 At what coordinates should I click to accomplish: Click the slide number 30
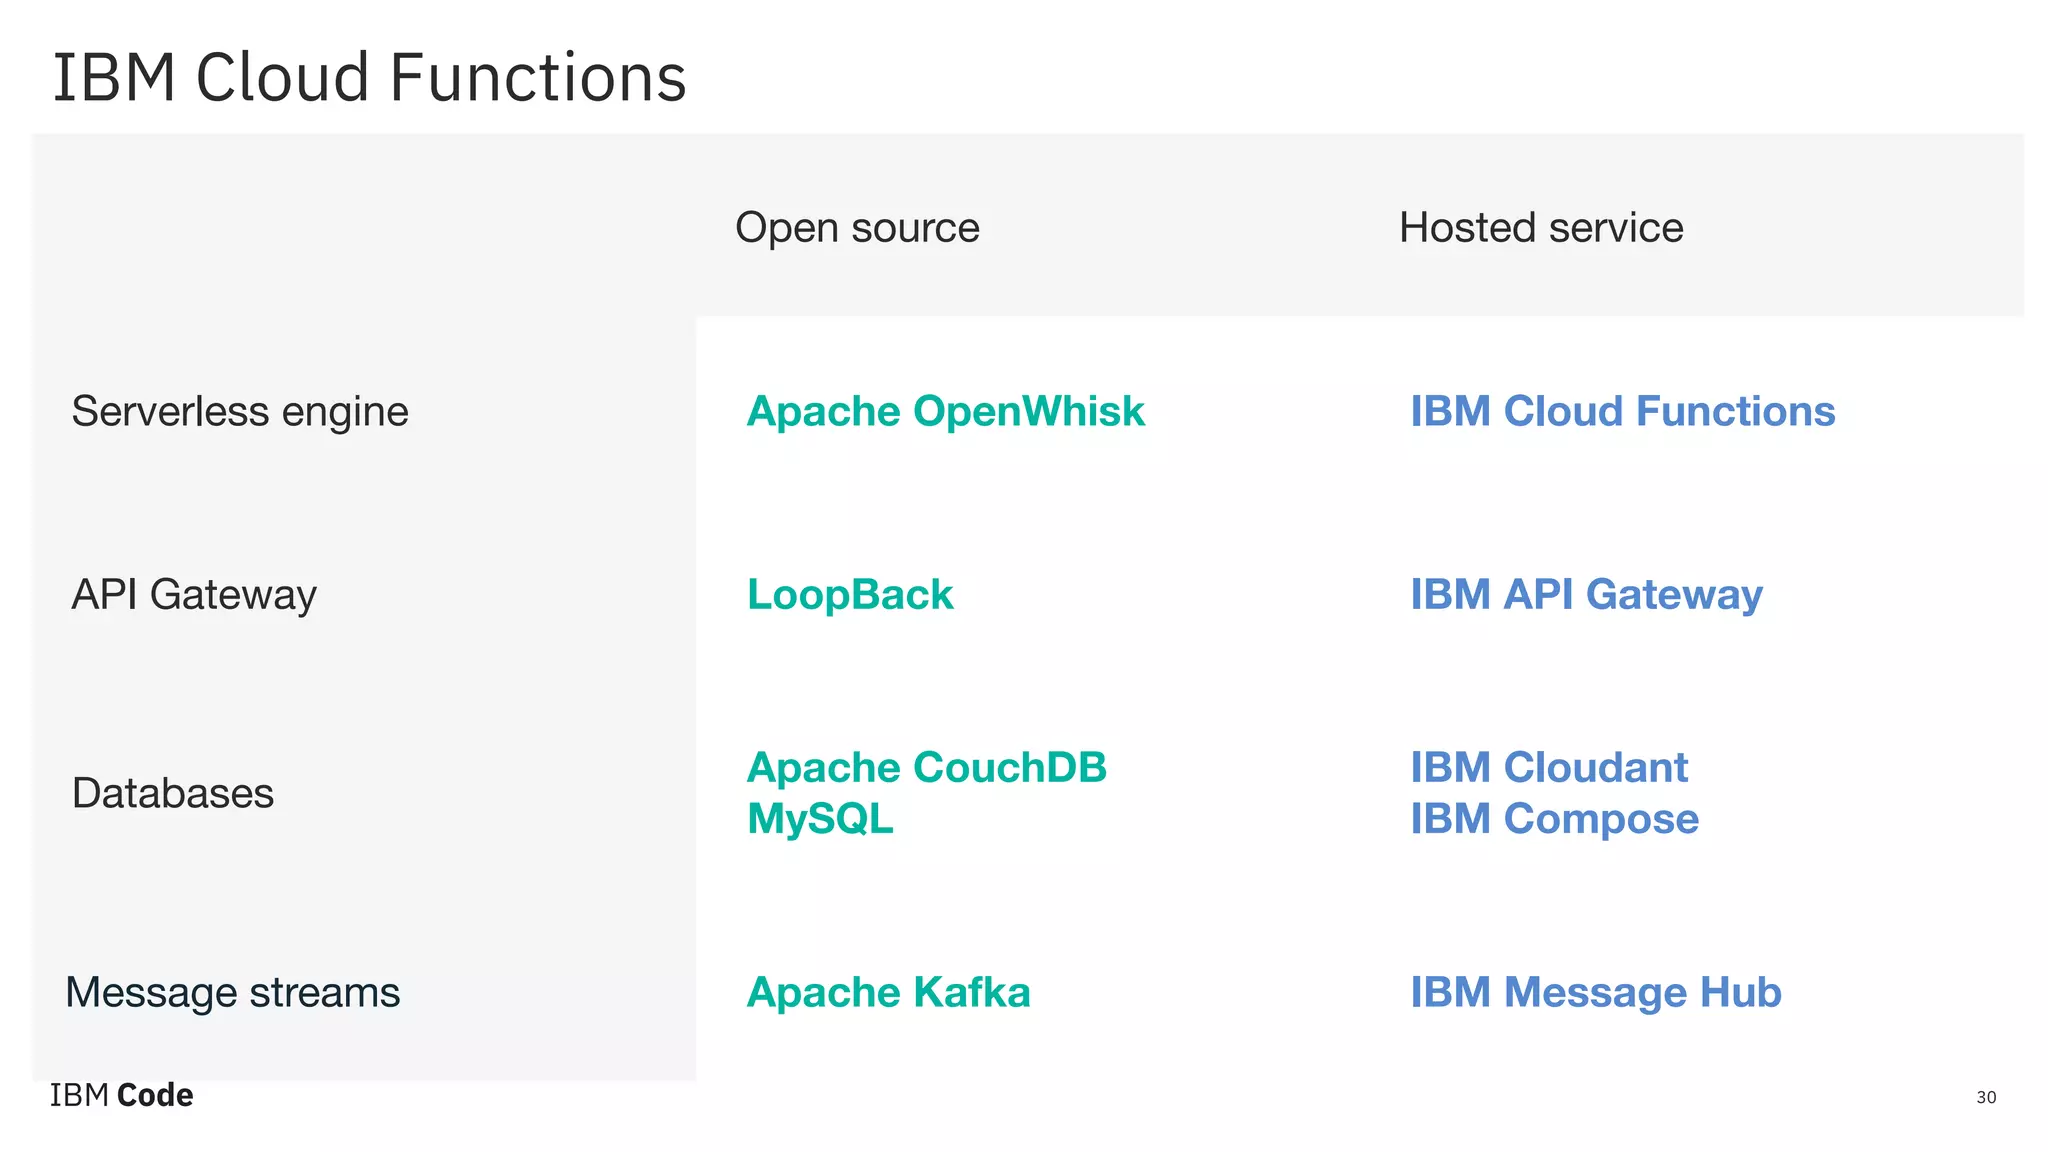pos(1986,1098)
